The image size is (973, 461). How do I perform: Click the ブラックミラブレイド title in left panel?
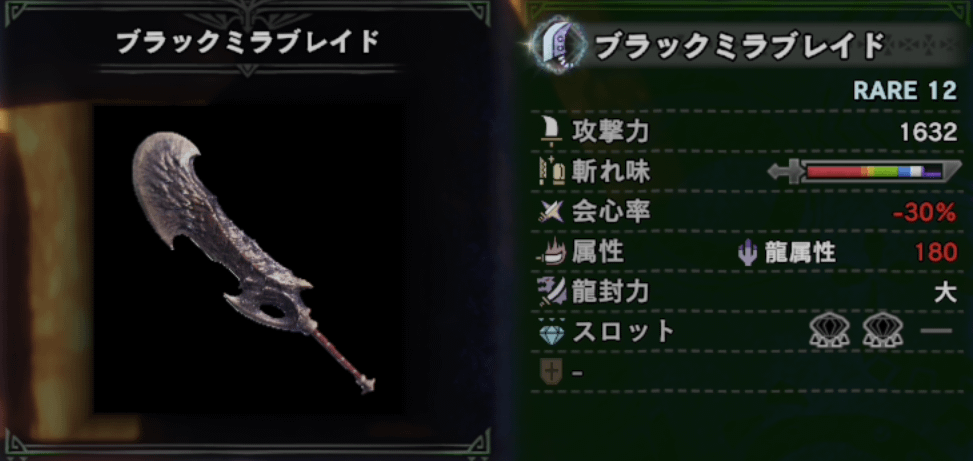tap(248, 43)
